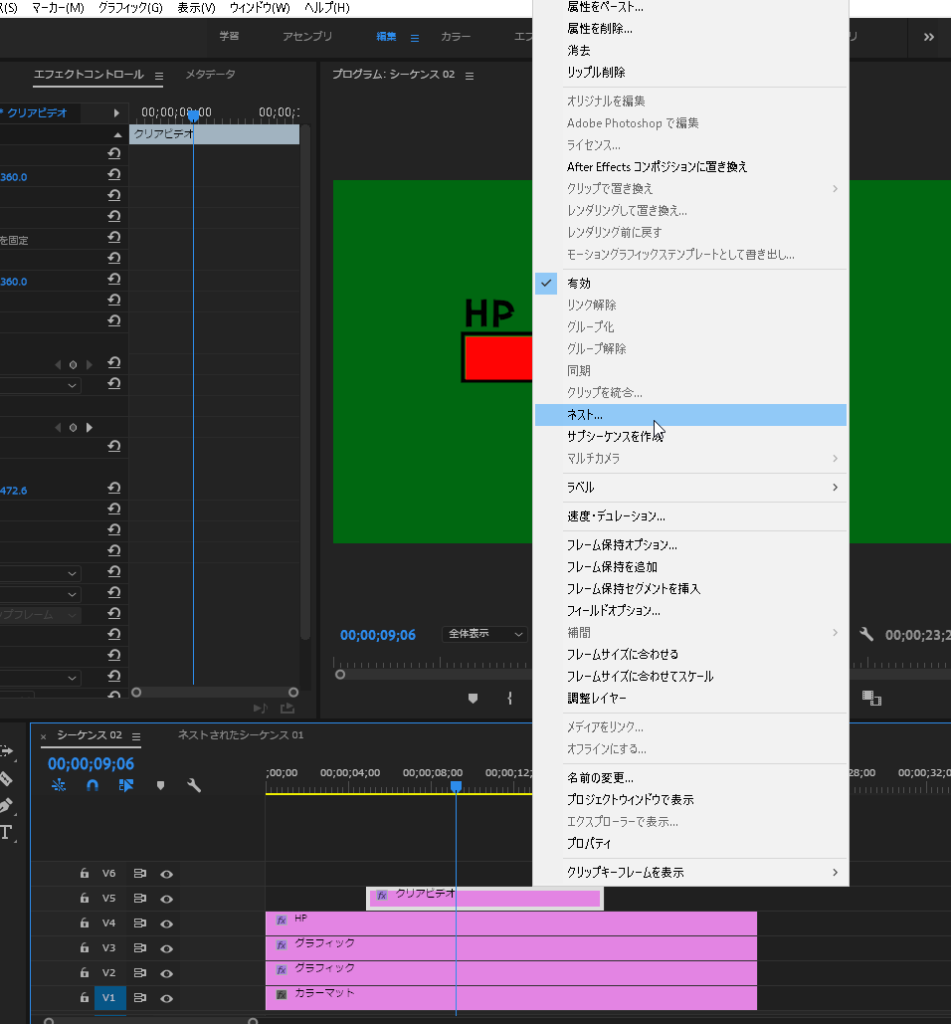The image size is (951, 1024).
Task: Hide the V5 track output eye
Action: [x=167, y=898]
